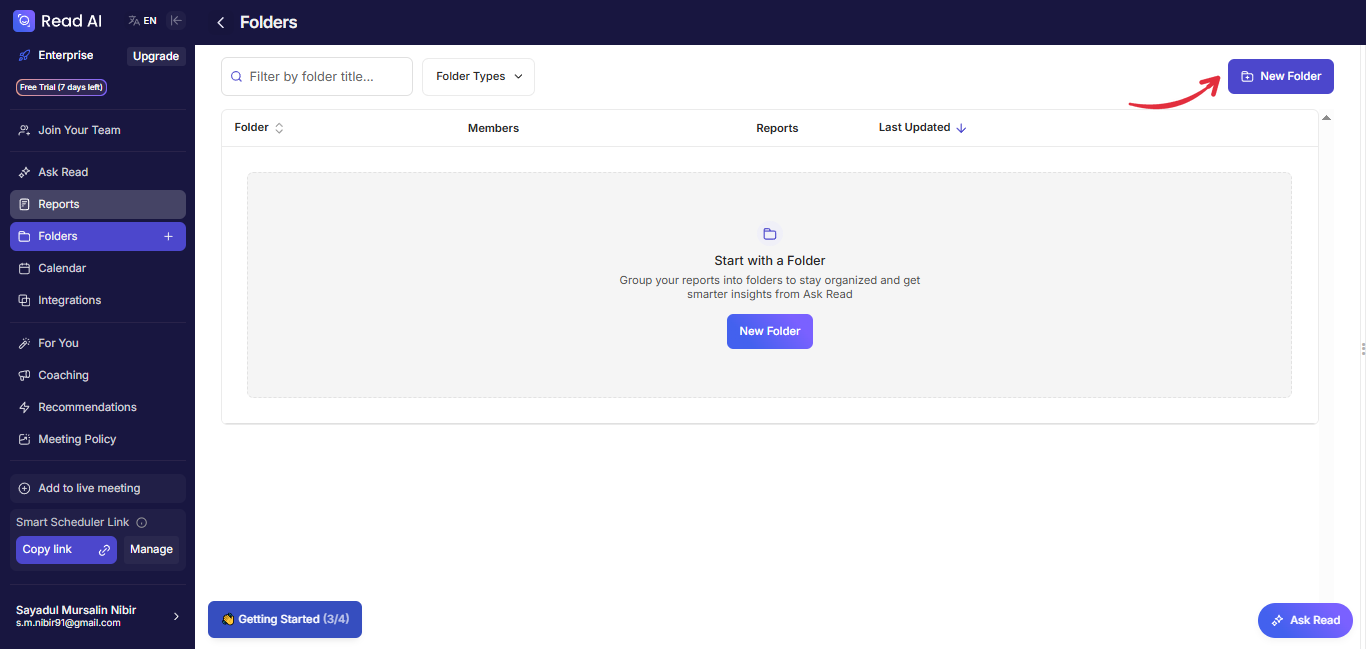Click the Join Your Team people icon

click(24, 130)
